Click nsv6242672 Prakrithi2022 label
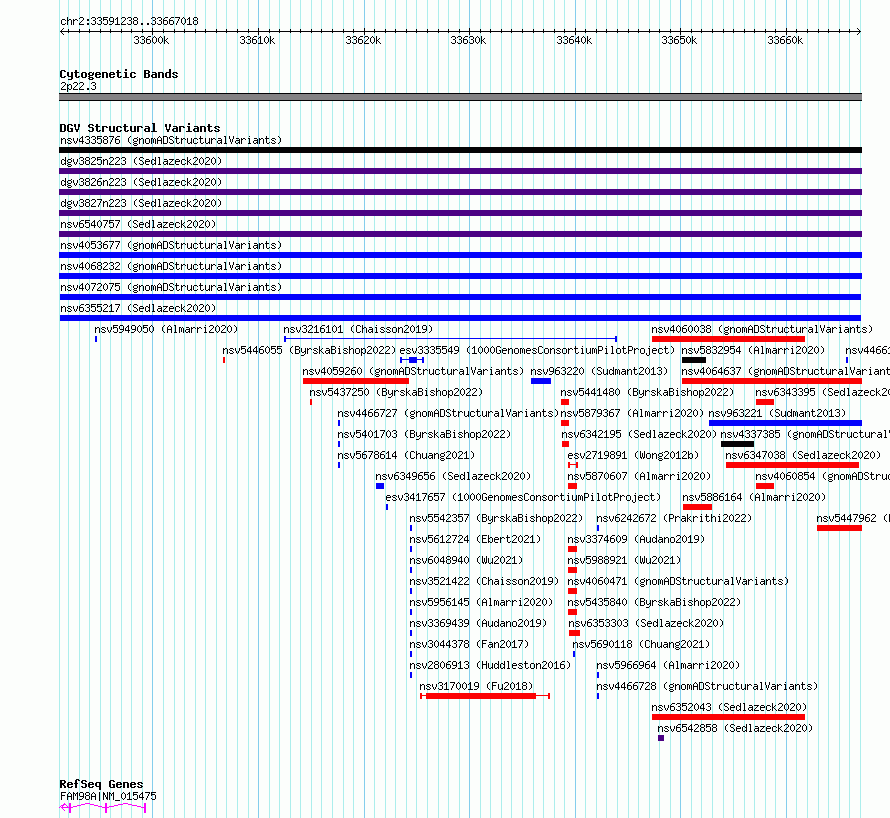The width and height of the screenshot is (890, 818). (674, 518)
